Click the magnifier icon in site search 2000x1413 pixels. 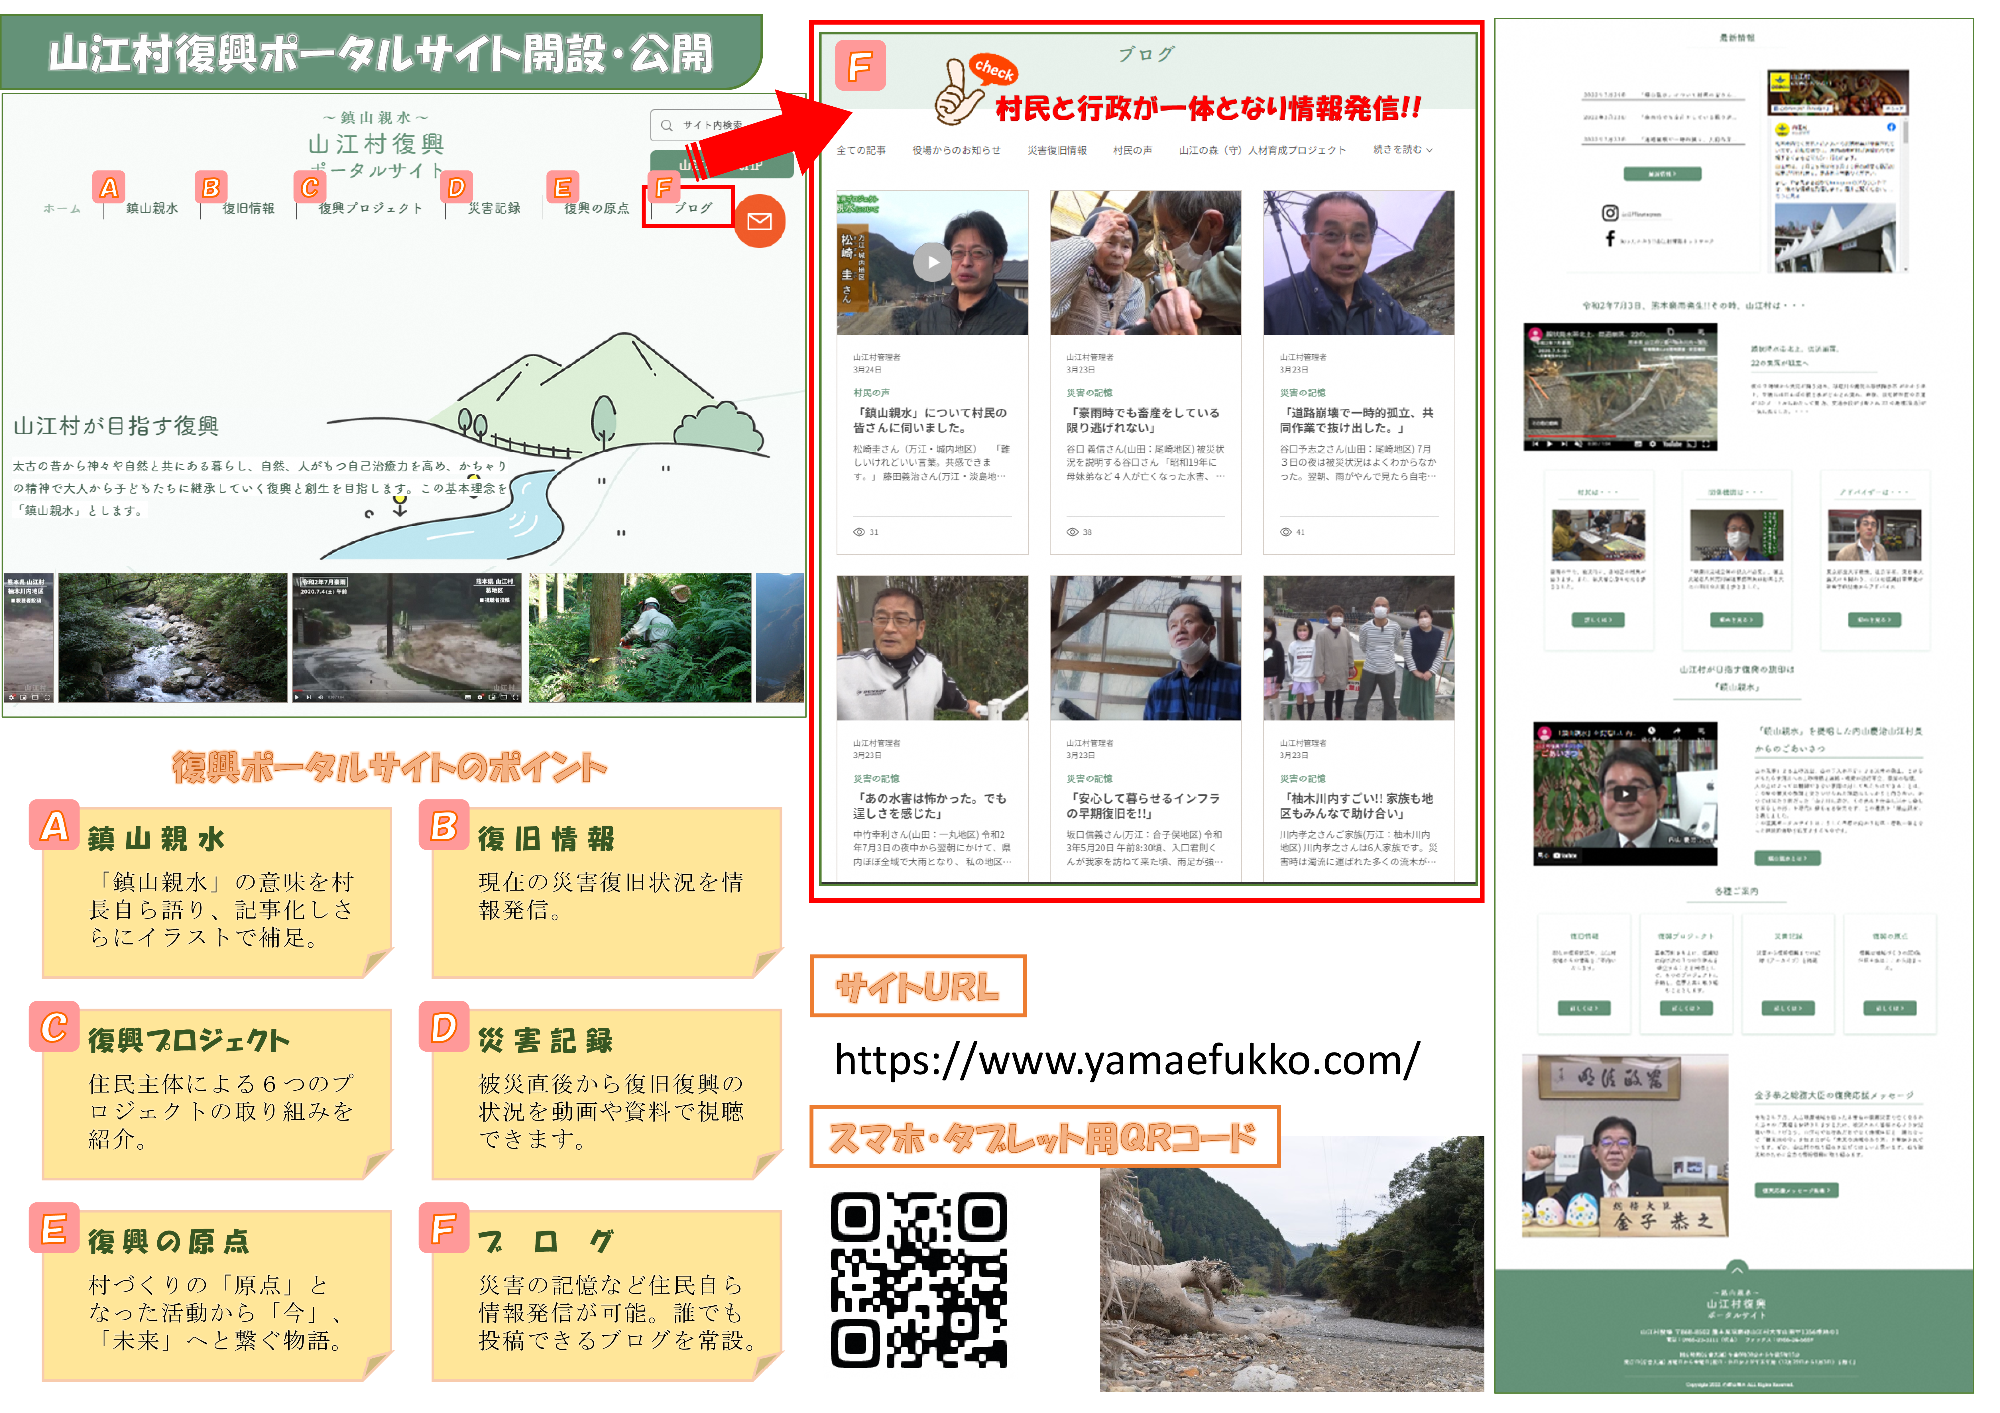tap(667, 125)
